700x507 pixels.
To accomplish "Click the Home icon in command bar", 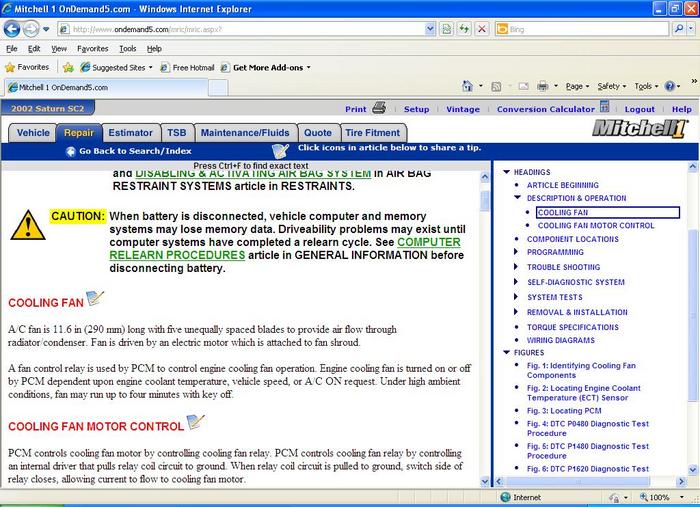I will (467, 86).
